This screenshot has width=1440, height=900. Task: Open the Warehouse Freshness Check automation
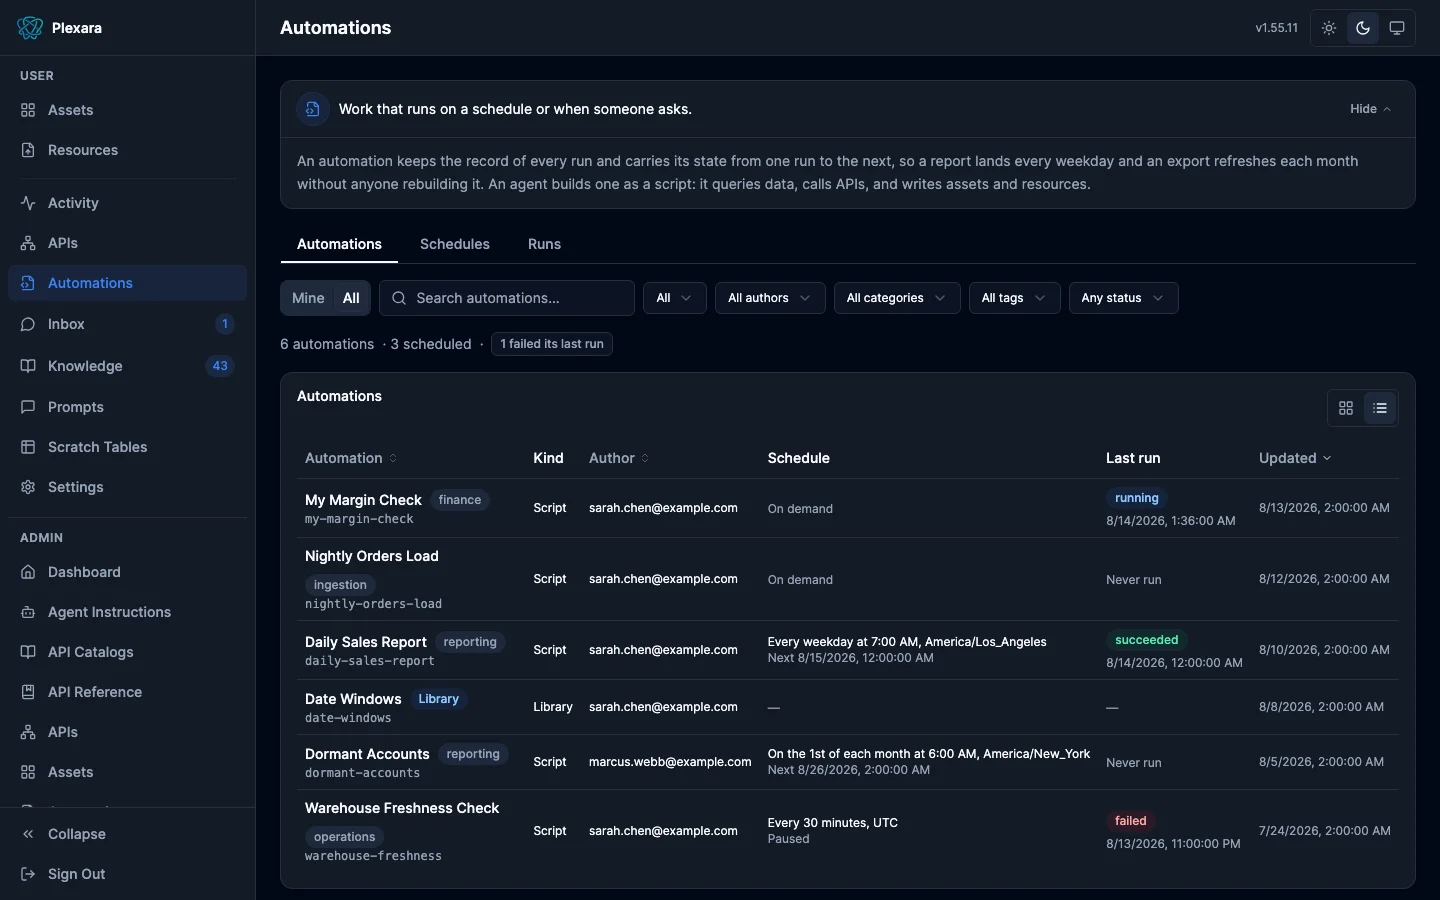tap(402, 808)
